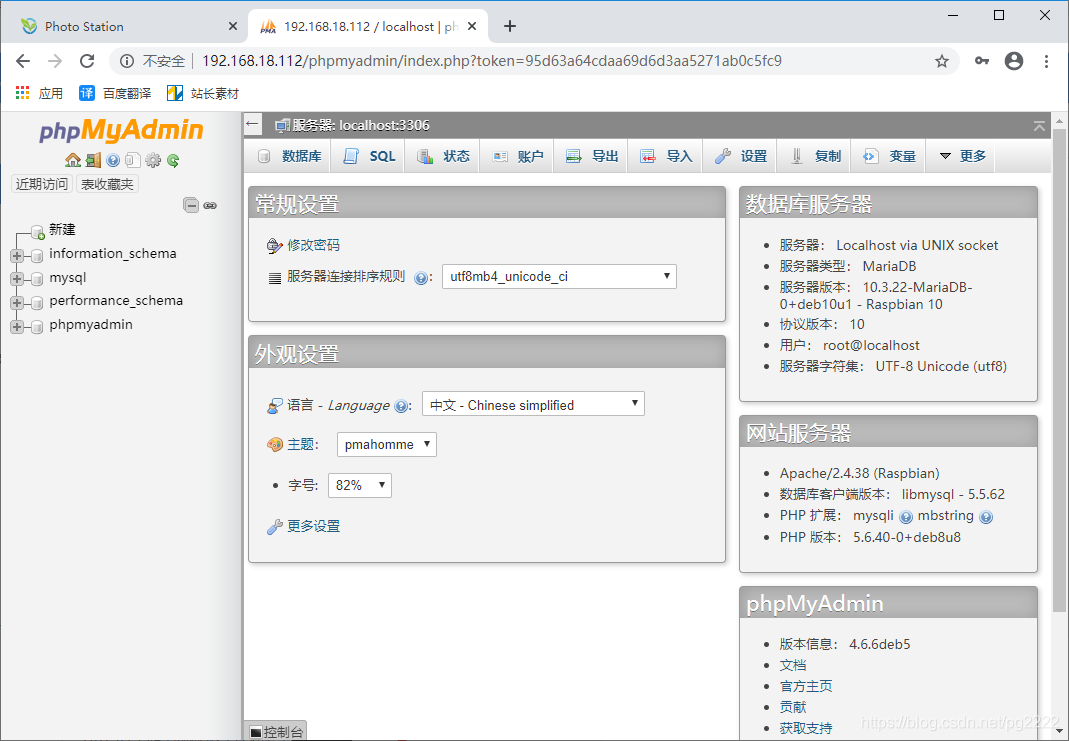Click the saved passwords key icon
Image resolution: width=1069 pixels, height=741 pixels.
coord(982,61)
